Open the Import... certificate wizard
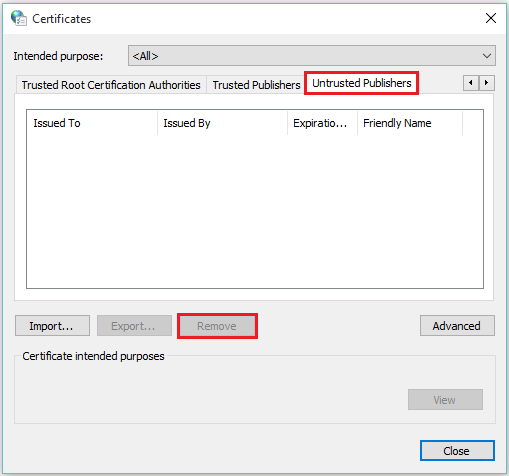 point(52,326)
